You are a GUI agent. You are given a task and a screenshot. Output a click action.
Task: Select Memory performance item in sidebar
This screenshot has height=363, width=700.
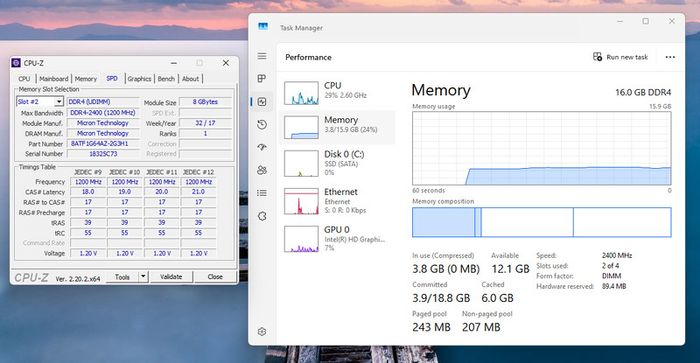coord(338,127)
